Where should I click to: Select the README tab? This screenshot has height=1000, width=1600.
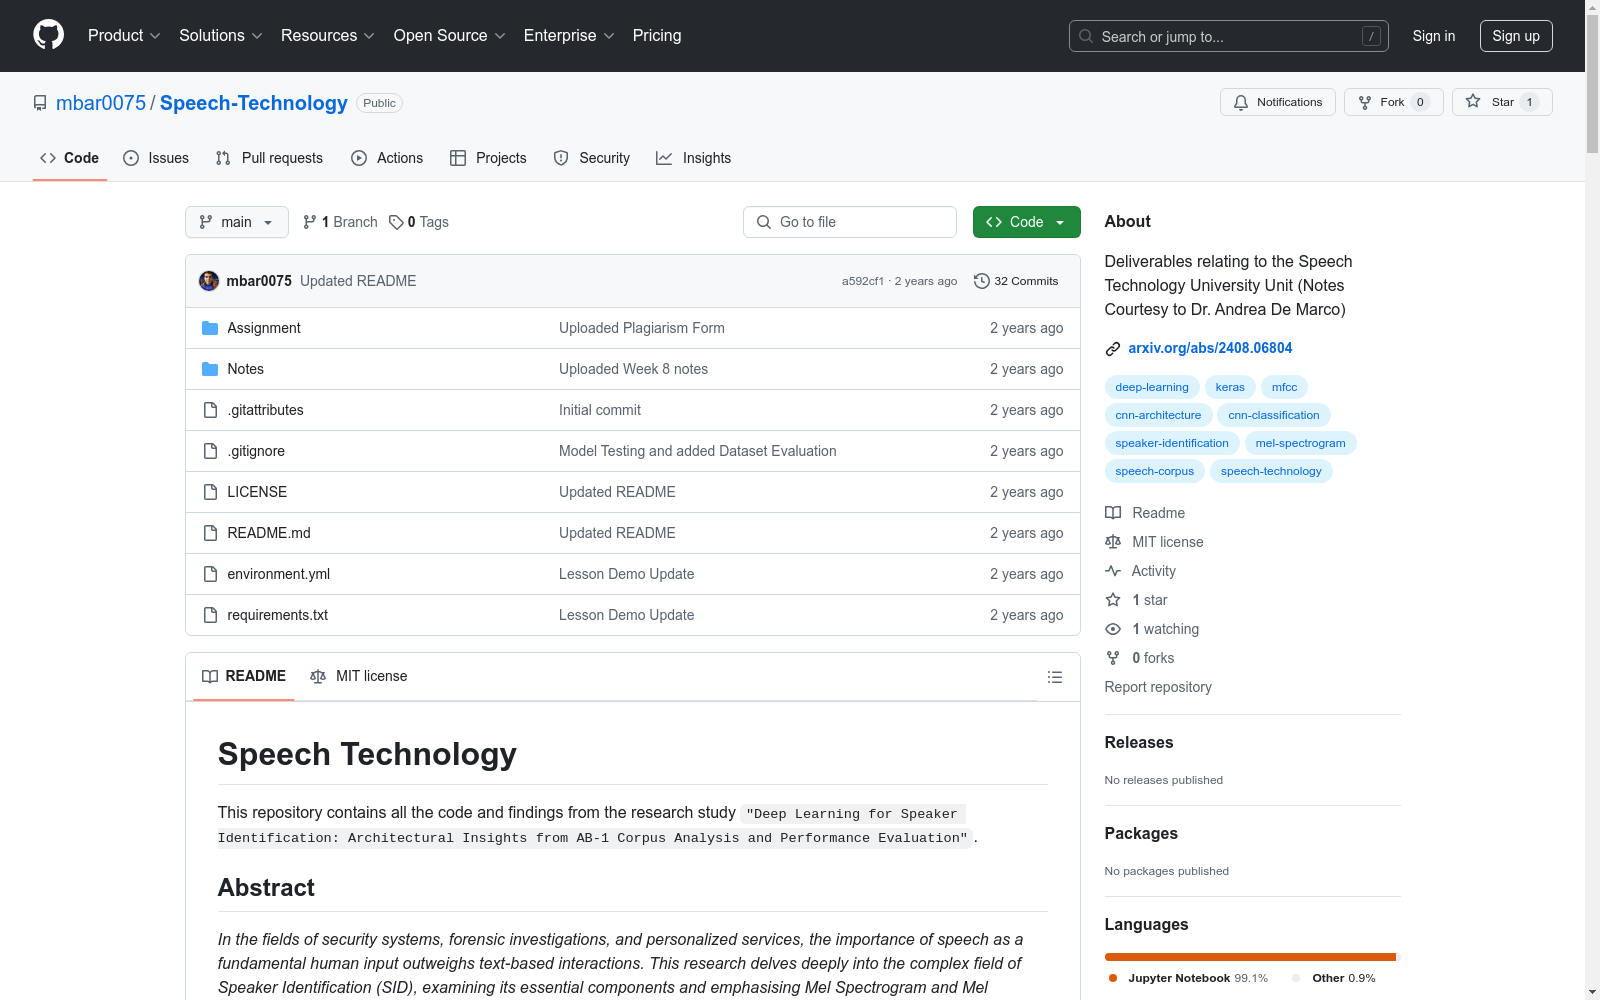click(x=244, y=676)
